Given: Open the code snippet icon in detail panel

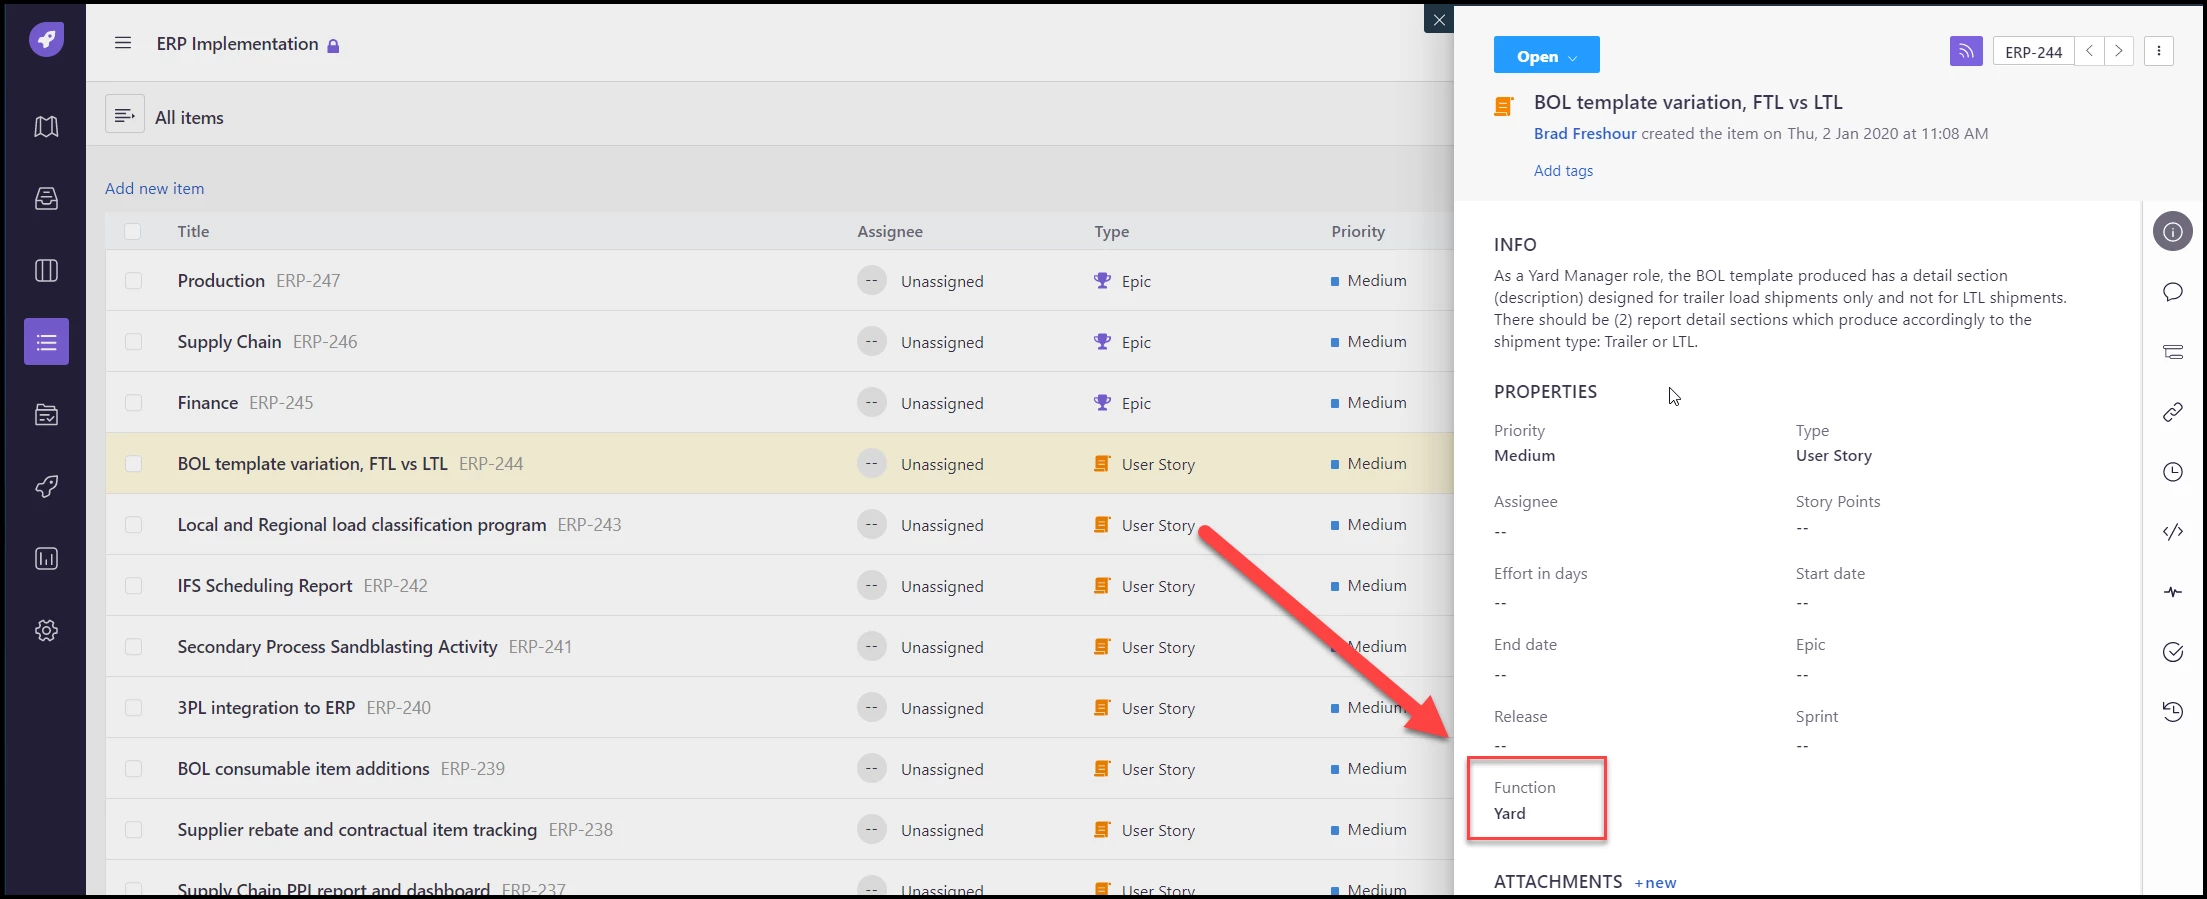Looking at the screenshot, I should pos(2172,532).
